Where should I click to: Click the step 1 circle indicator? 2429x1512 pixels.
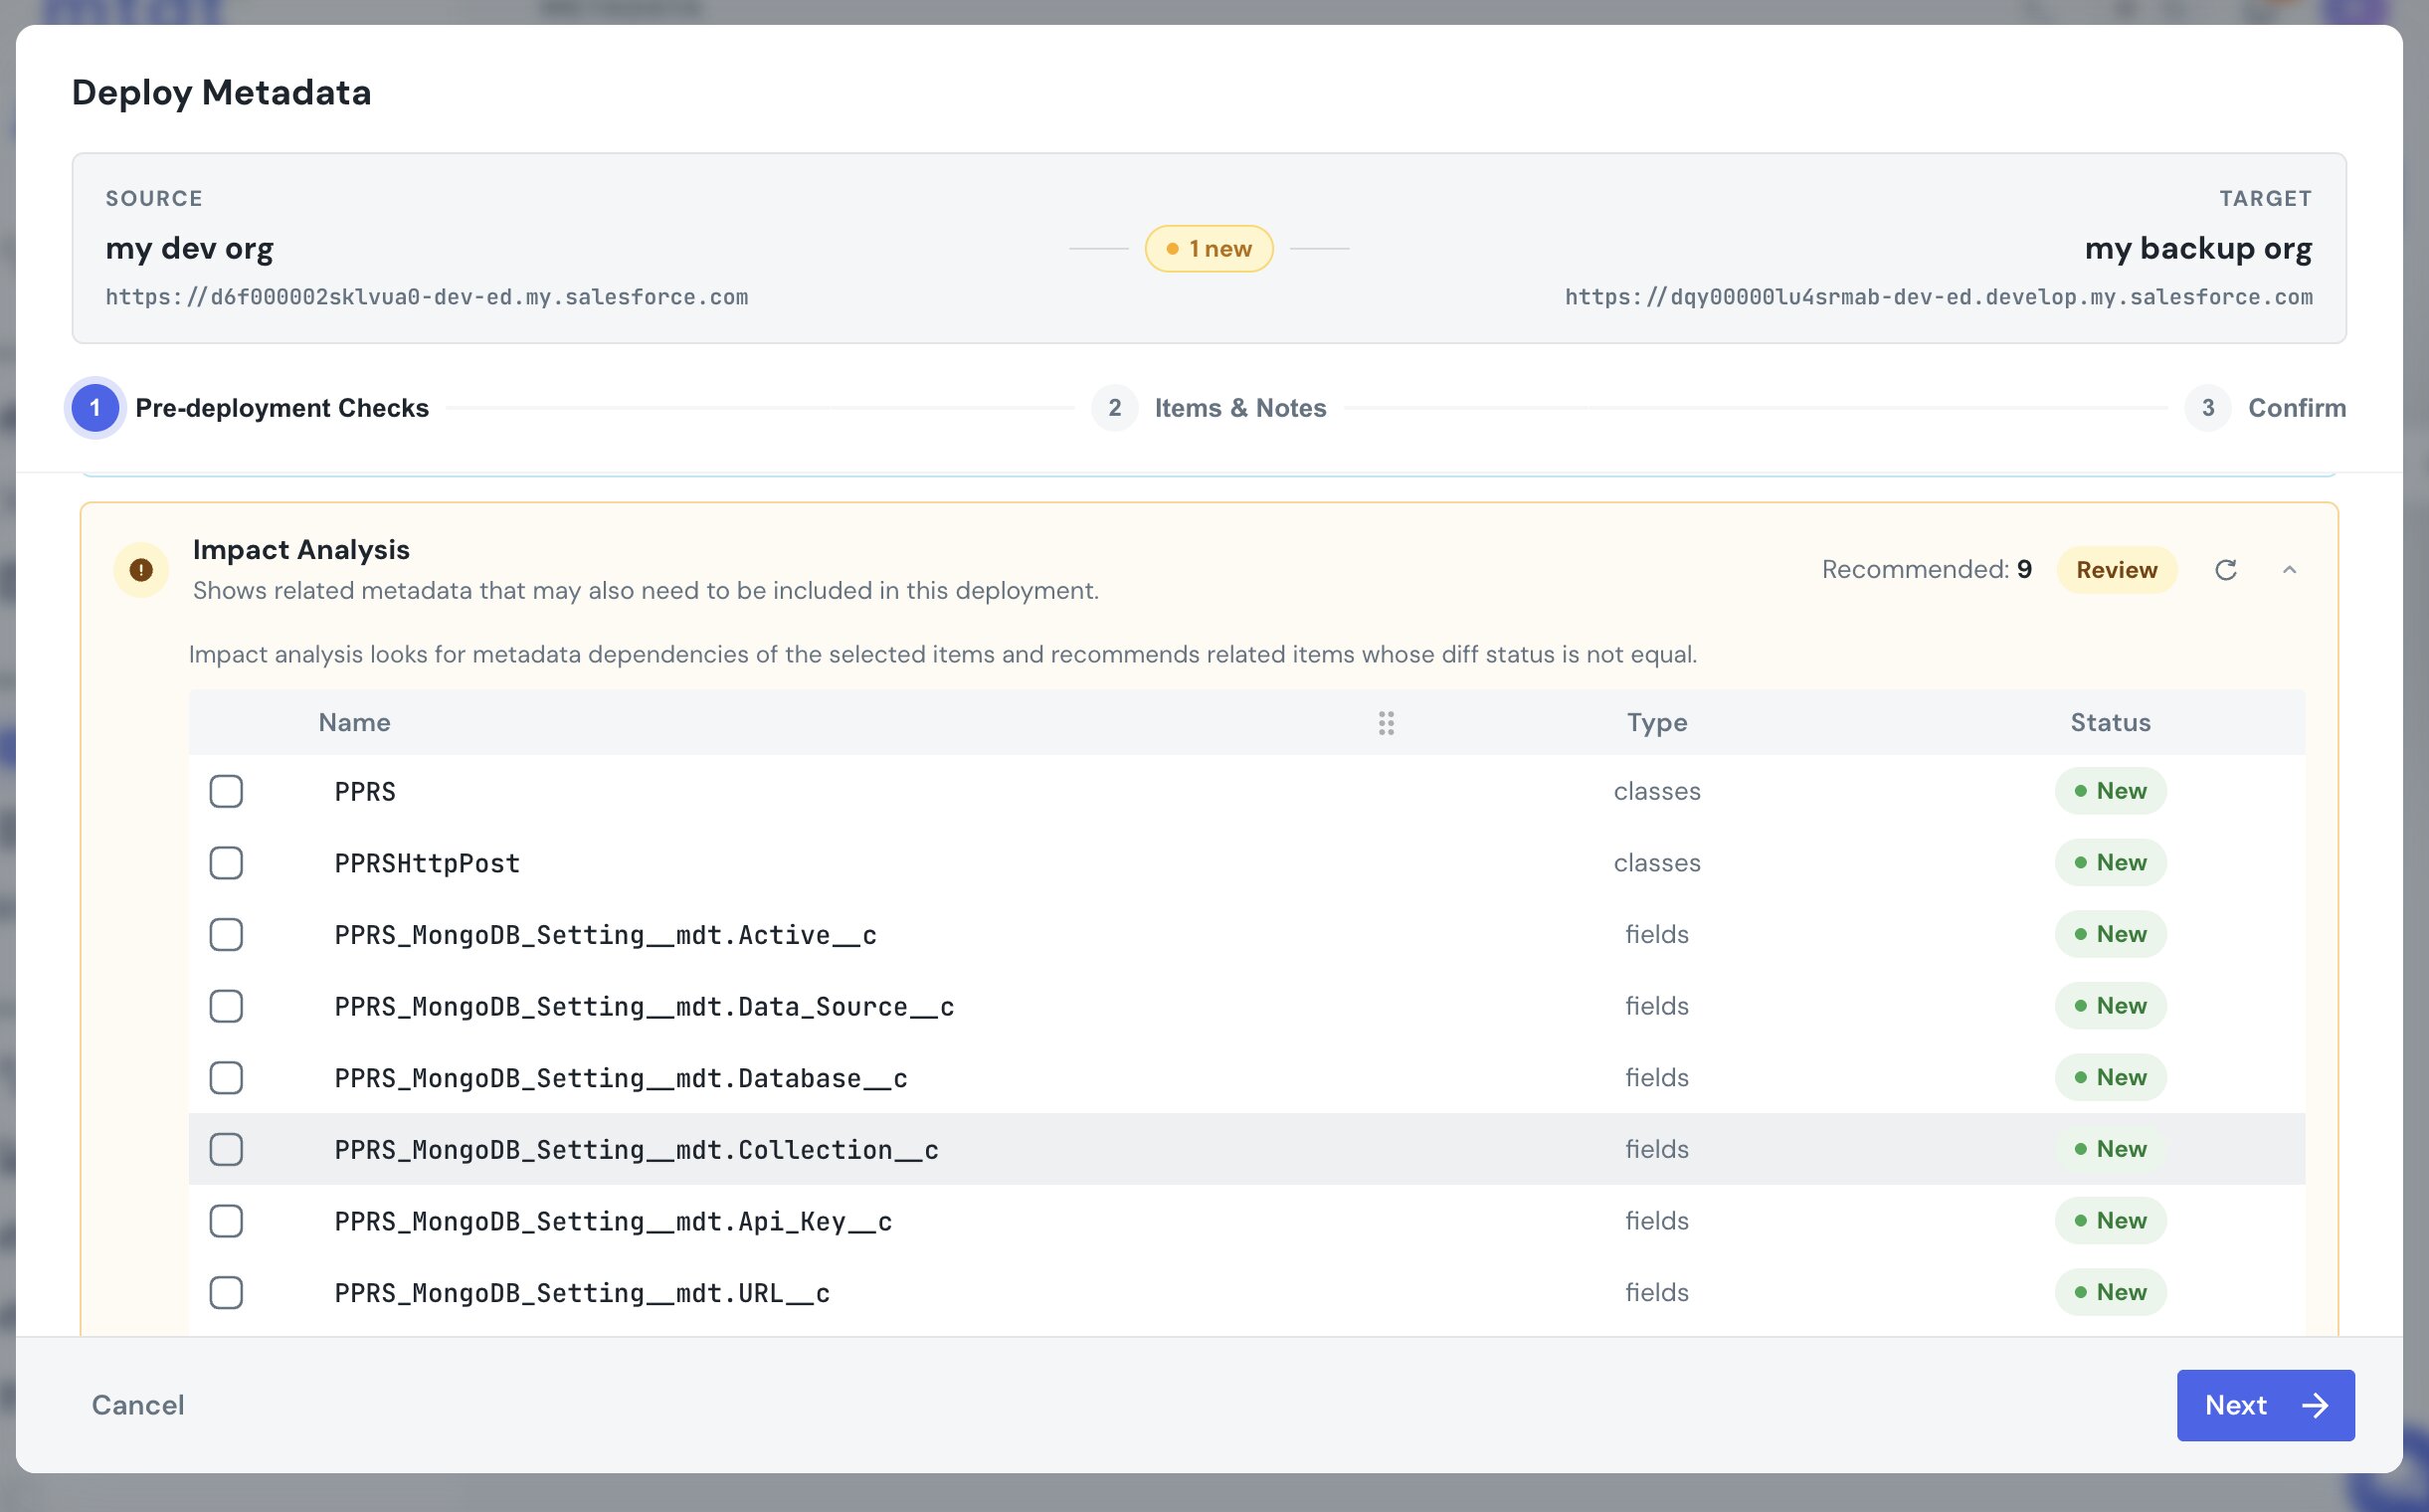click(95, 408)
